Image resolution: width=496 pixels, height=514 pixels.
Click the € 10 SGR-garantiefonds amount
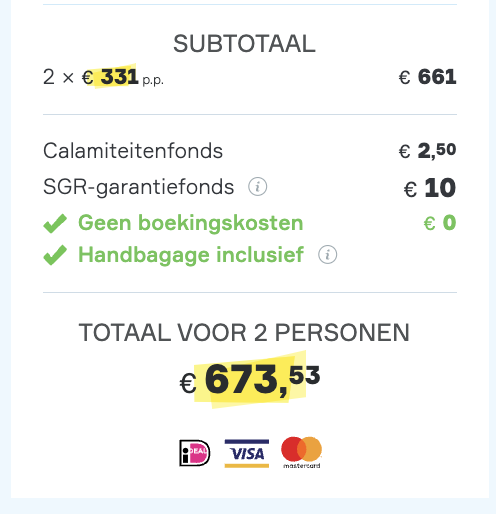(430, 188)
